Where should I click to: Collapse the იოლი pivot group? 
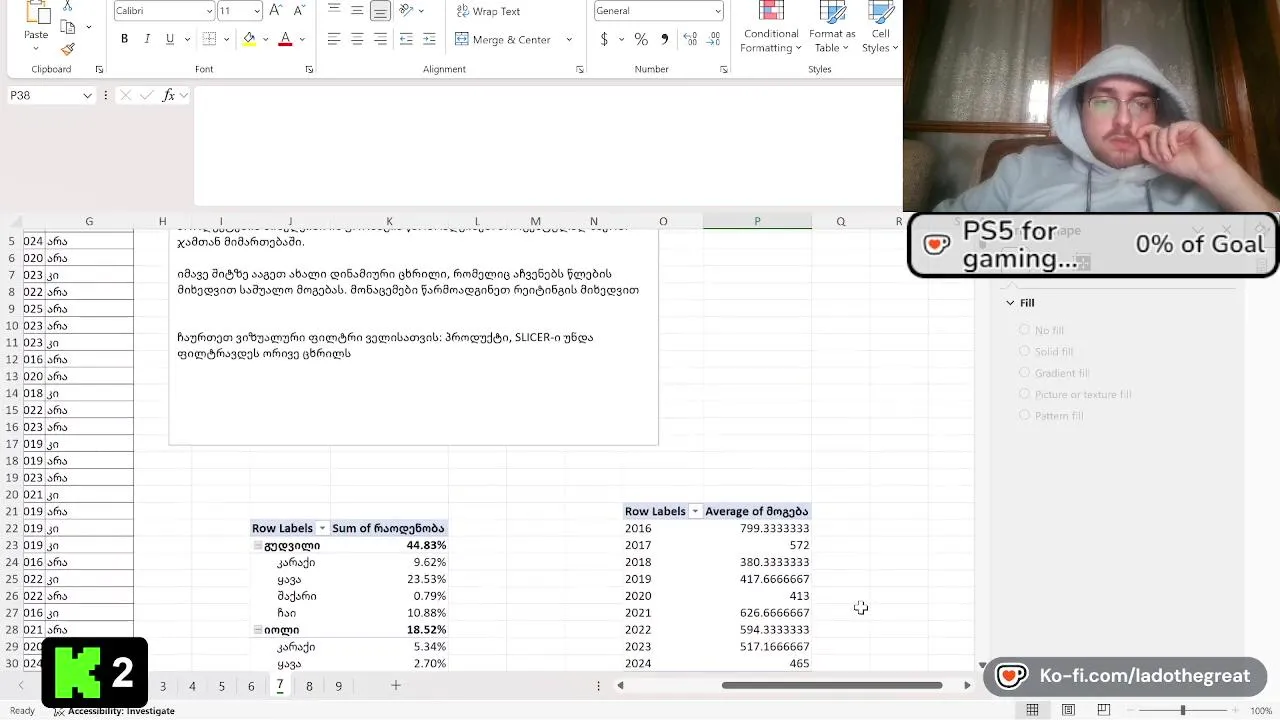pos(257,630)
